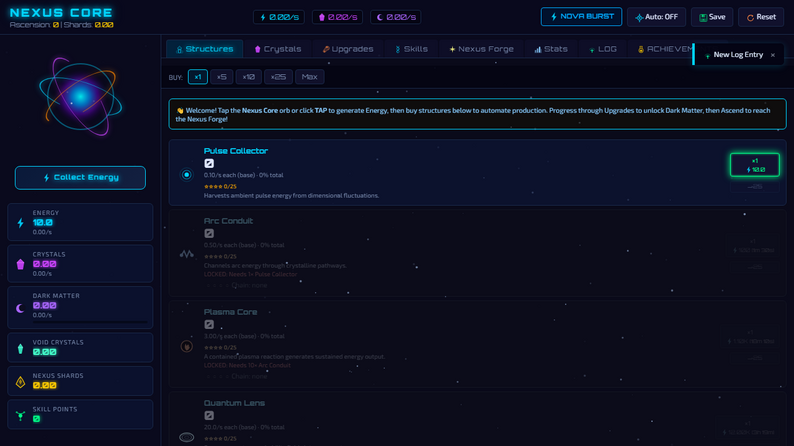Click the Arc Conduit wave icon
794x446 pixels.
pyautogui.click(x=186, y=254)
